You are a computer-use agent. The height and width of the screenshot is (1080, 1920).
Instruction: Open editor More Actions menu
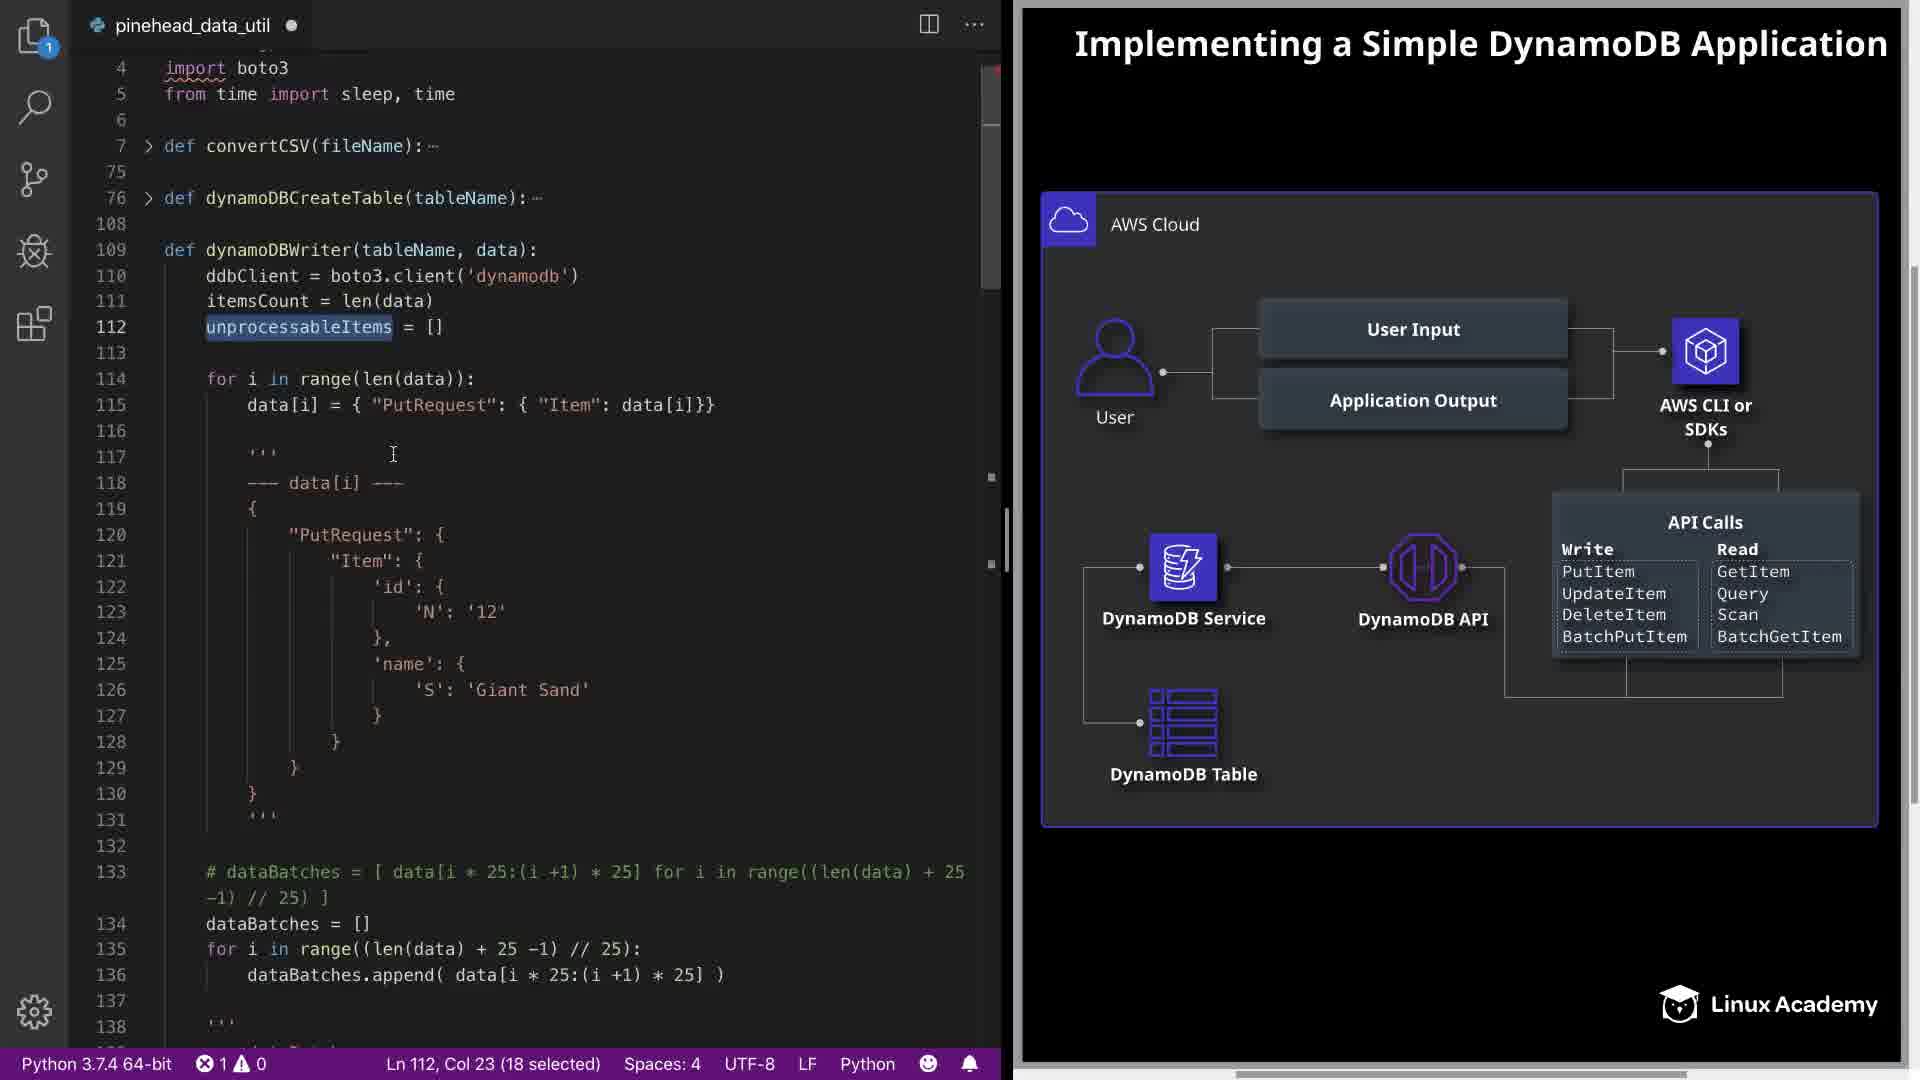click(x=974, y=25)
